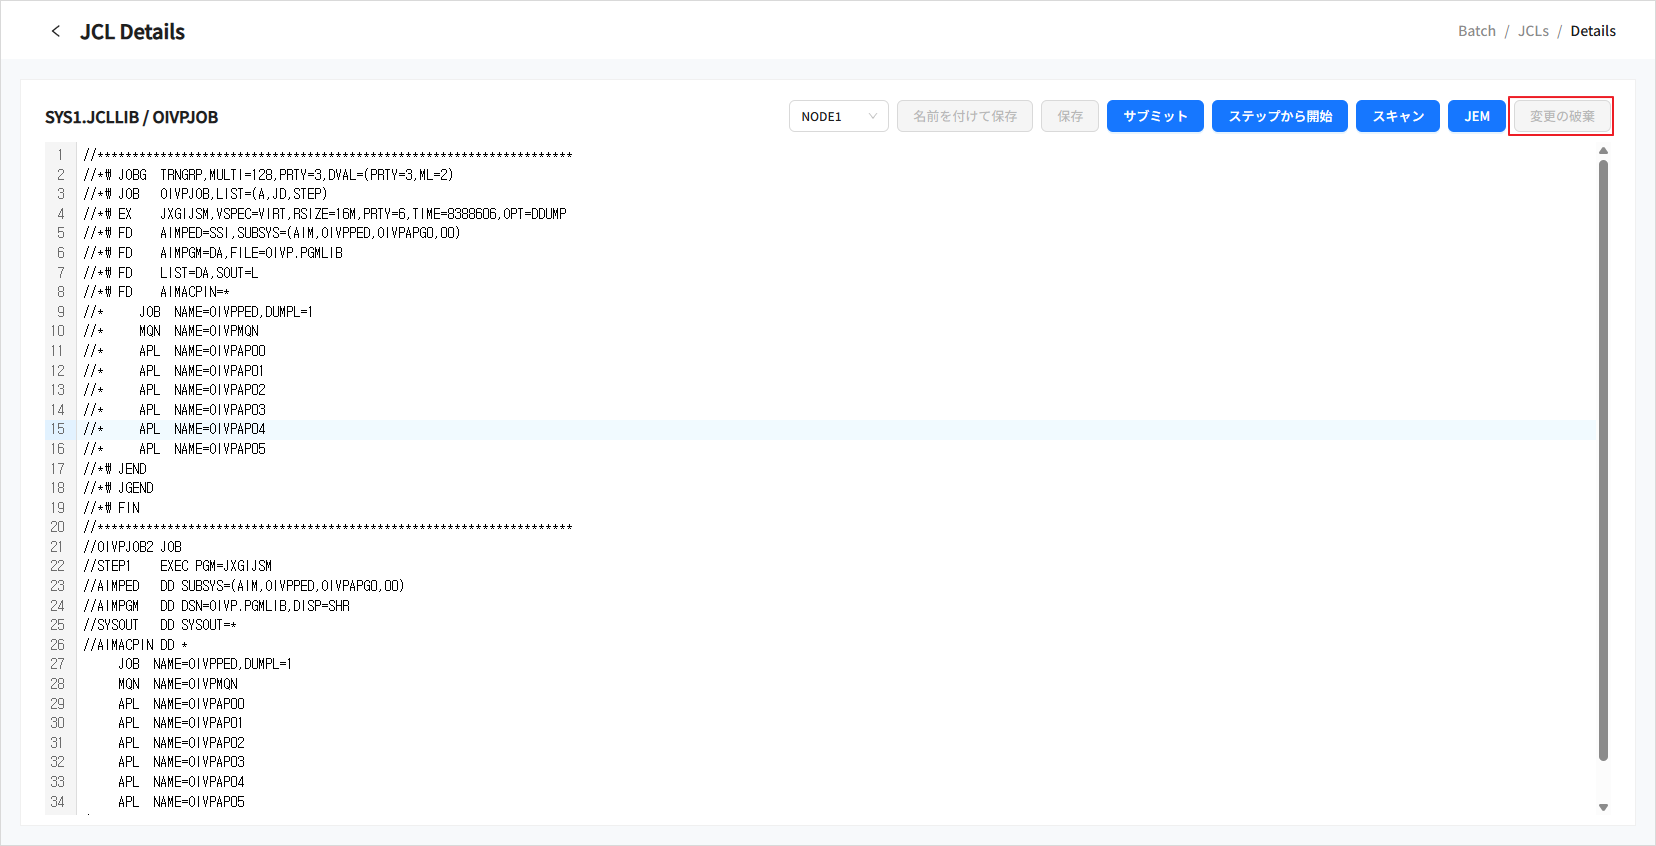Run the スキャン scan button
The width and height of the screenshot is (1656, 846).
click(x=1397, y=116)
